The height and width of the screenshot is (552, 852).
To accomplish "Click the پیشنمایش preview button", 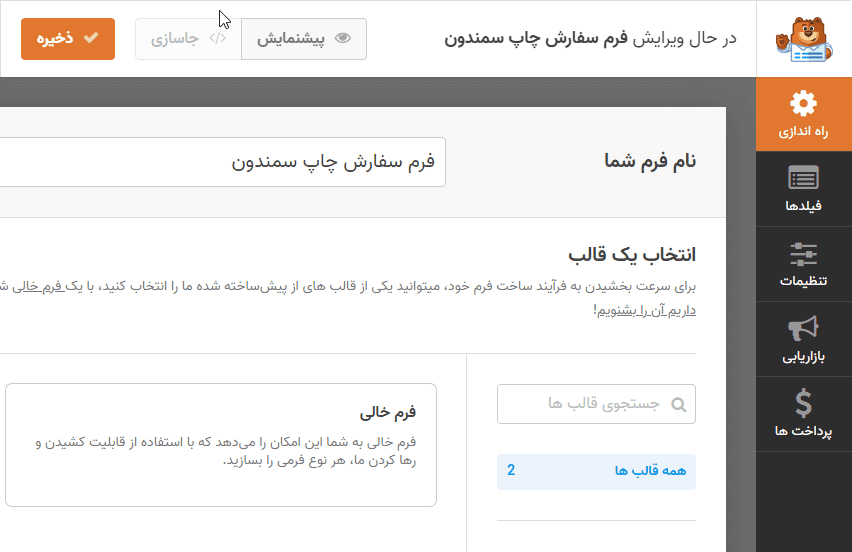I will [x=304, y=39].
